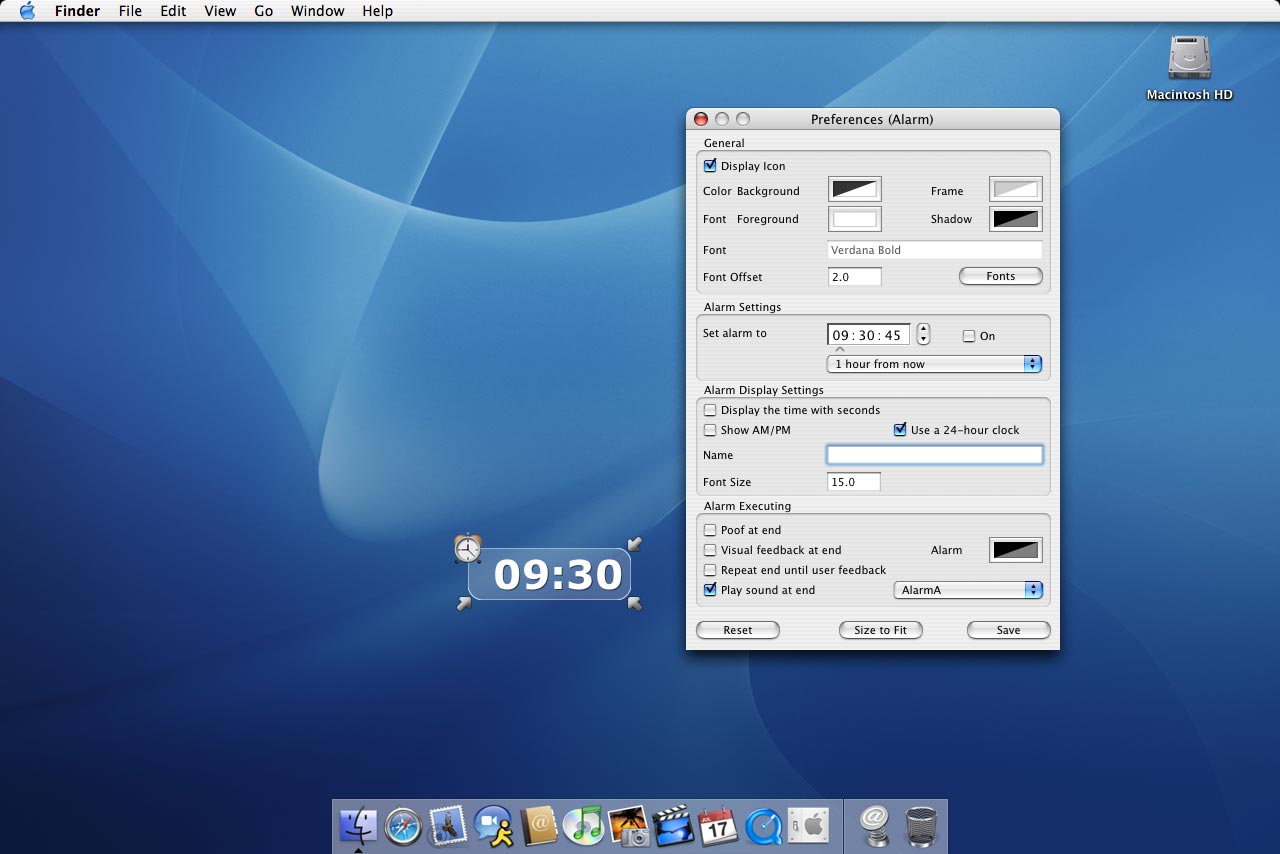Open the View menu
Image resolution: width=1280 pixels, height=854 pixels.
220,11
